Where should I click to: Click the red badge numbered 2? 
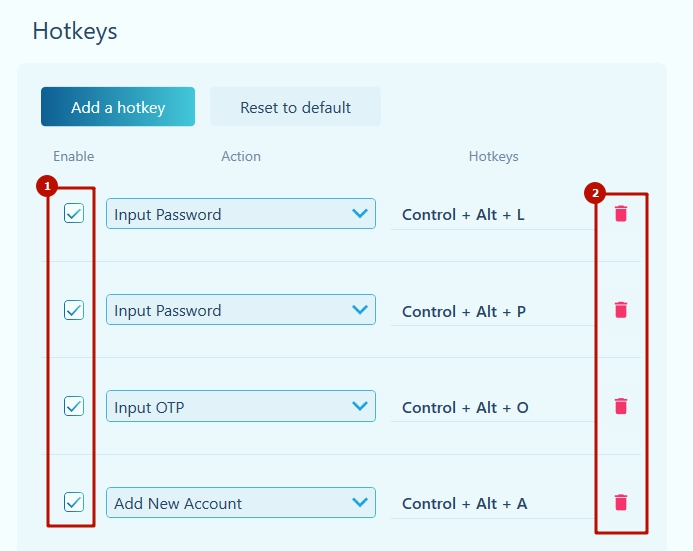click(x=595, y=192)
